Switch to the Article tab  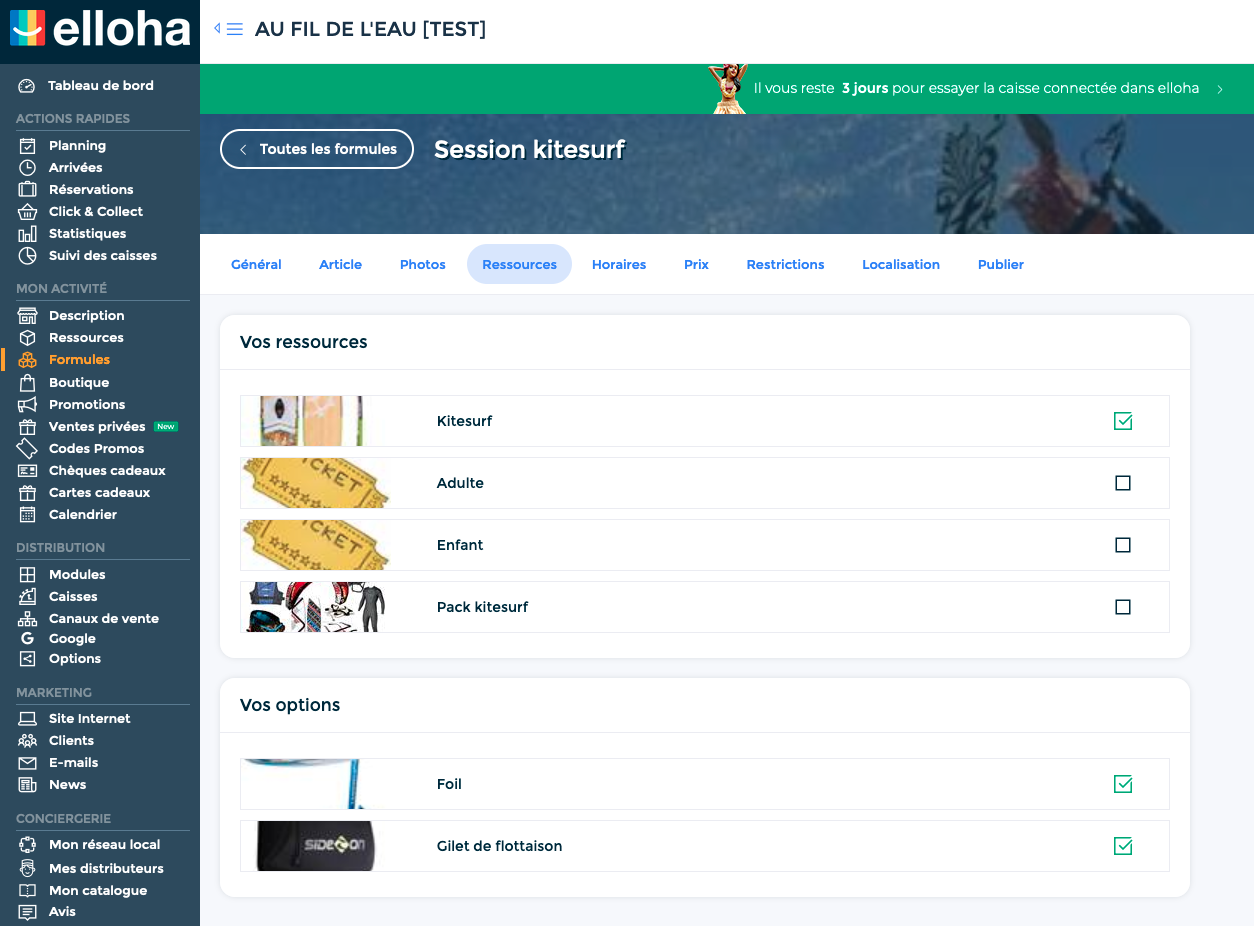(340, 264)
